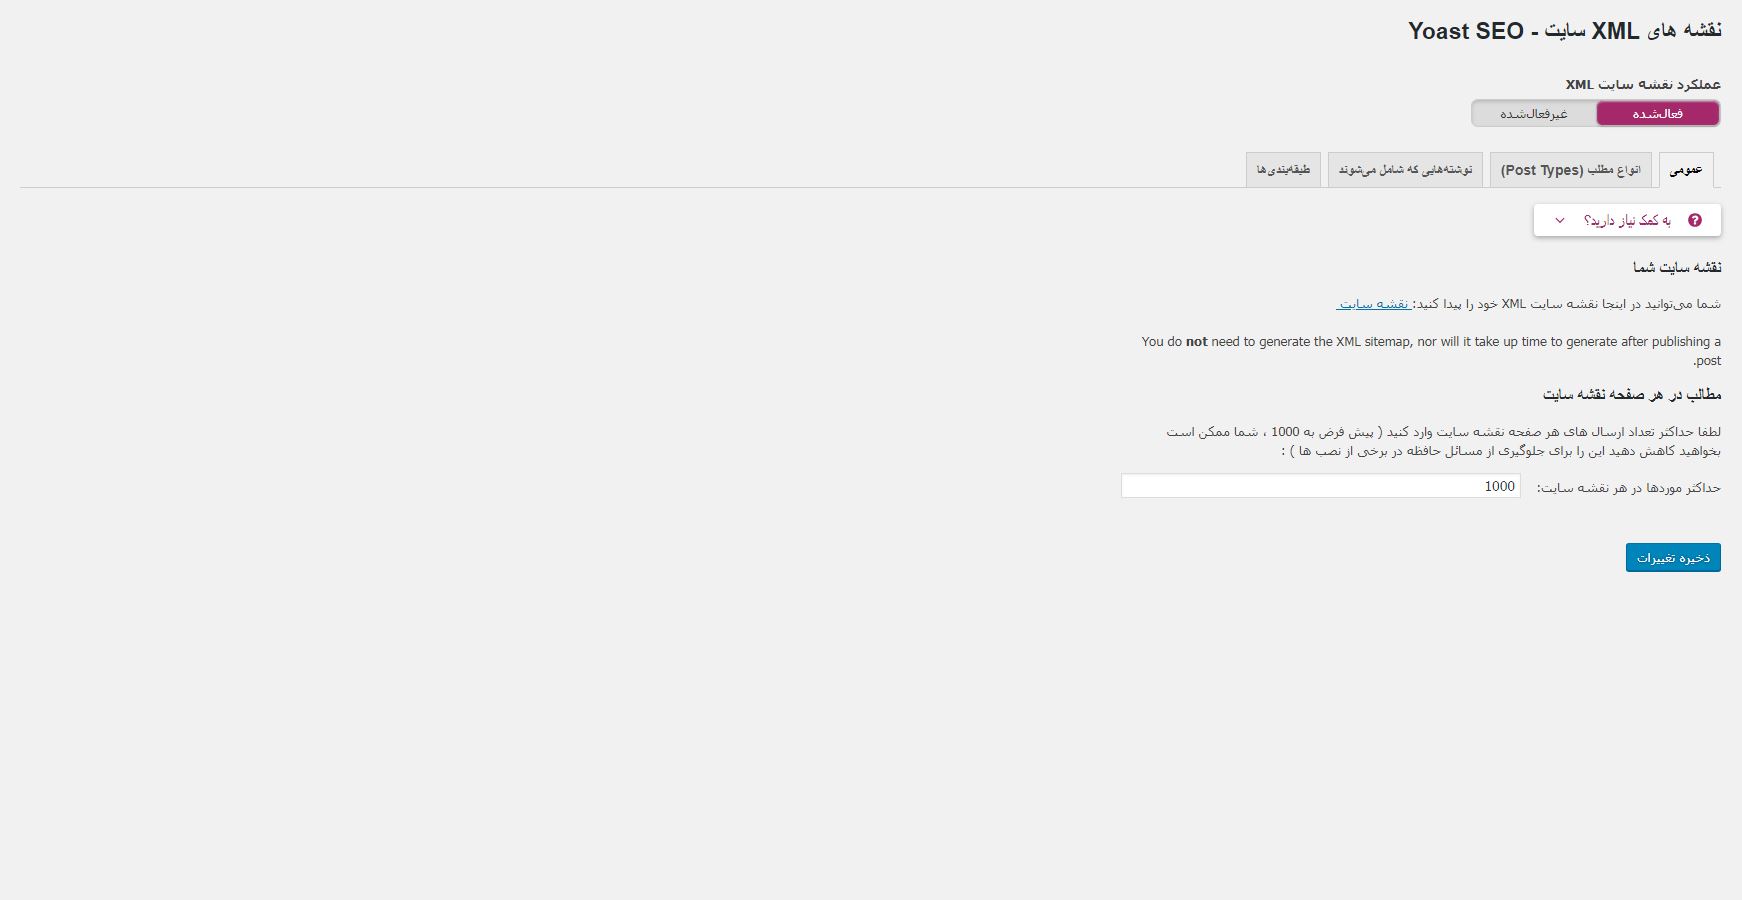
Task: Open the 'عمومی' general tab
Action: (1686, 170)
